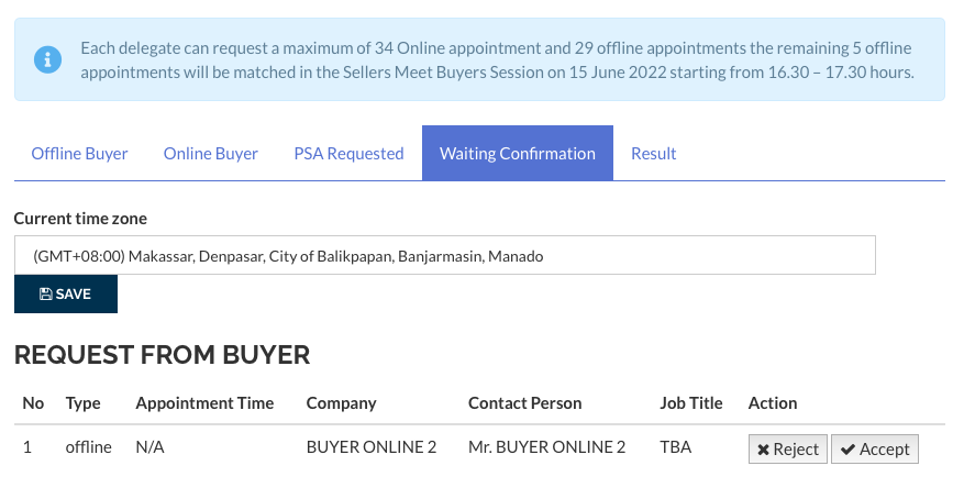The width and height of the screenshot is (977, 499).
Task: Click the blue info circle icon
Action: tap(47, 60)
